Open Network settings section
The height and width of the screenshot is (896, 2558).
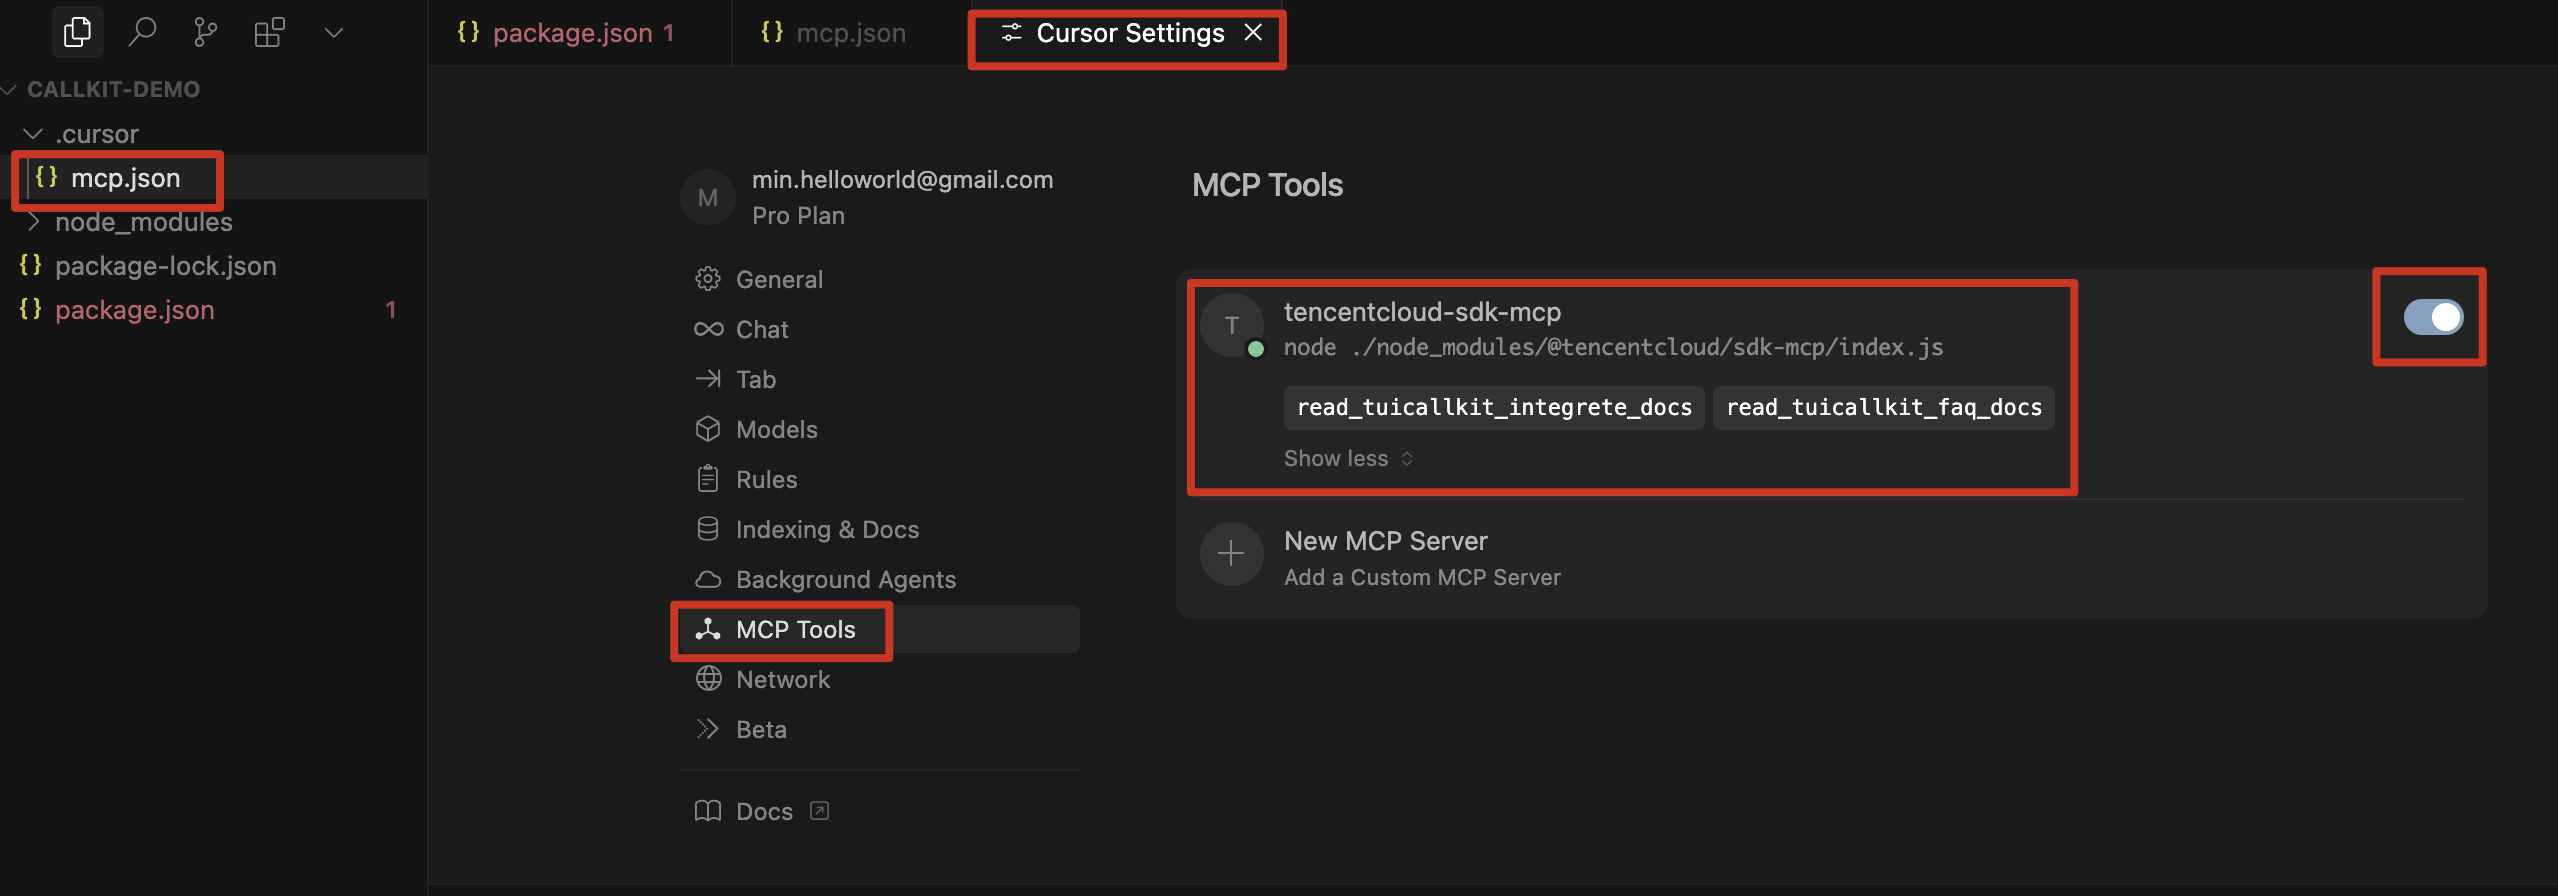(880, 679)
